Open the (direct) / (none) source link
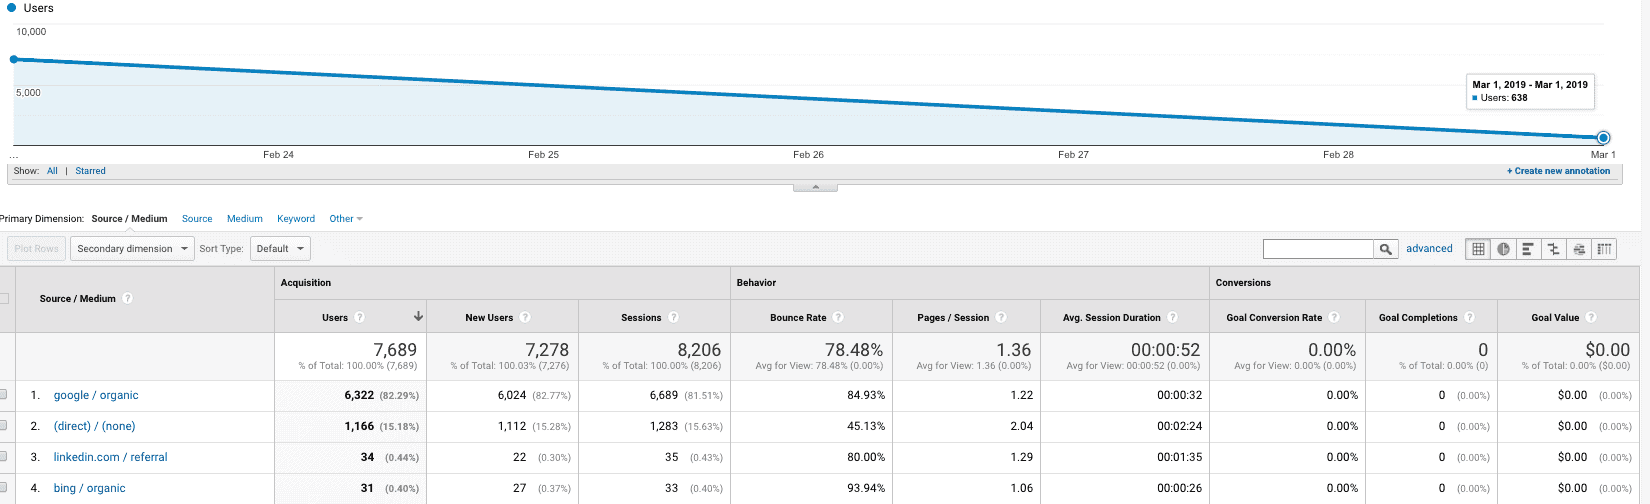This screenshot has height=504, width=1650. tap(94, 426)
